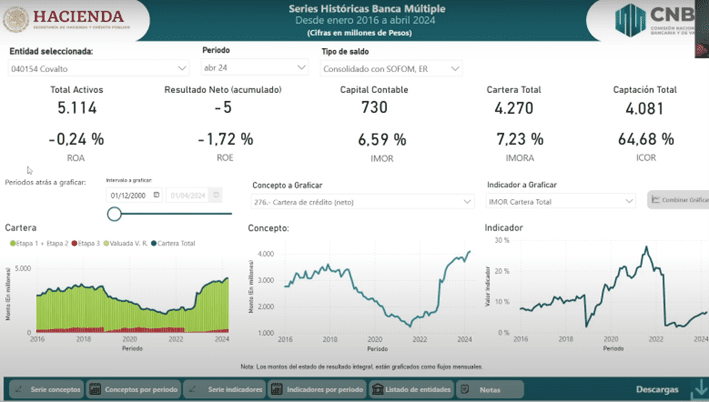Image resolution: width=709 pixels, height=402 pixels.
Task: Open calendar picker for start date 01/12/2000
Action: 156,196
